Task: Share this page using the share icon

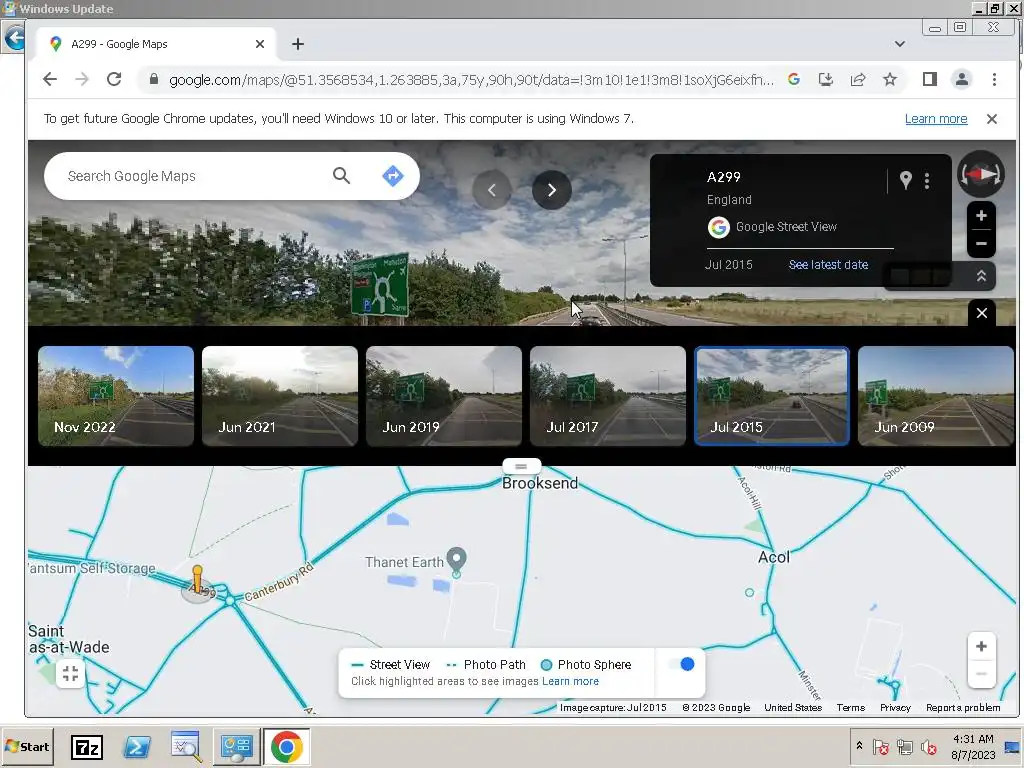Action: coord(858,80)
